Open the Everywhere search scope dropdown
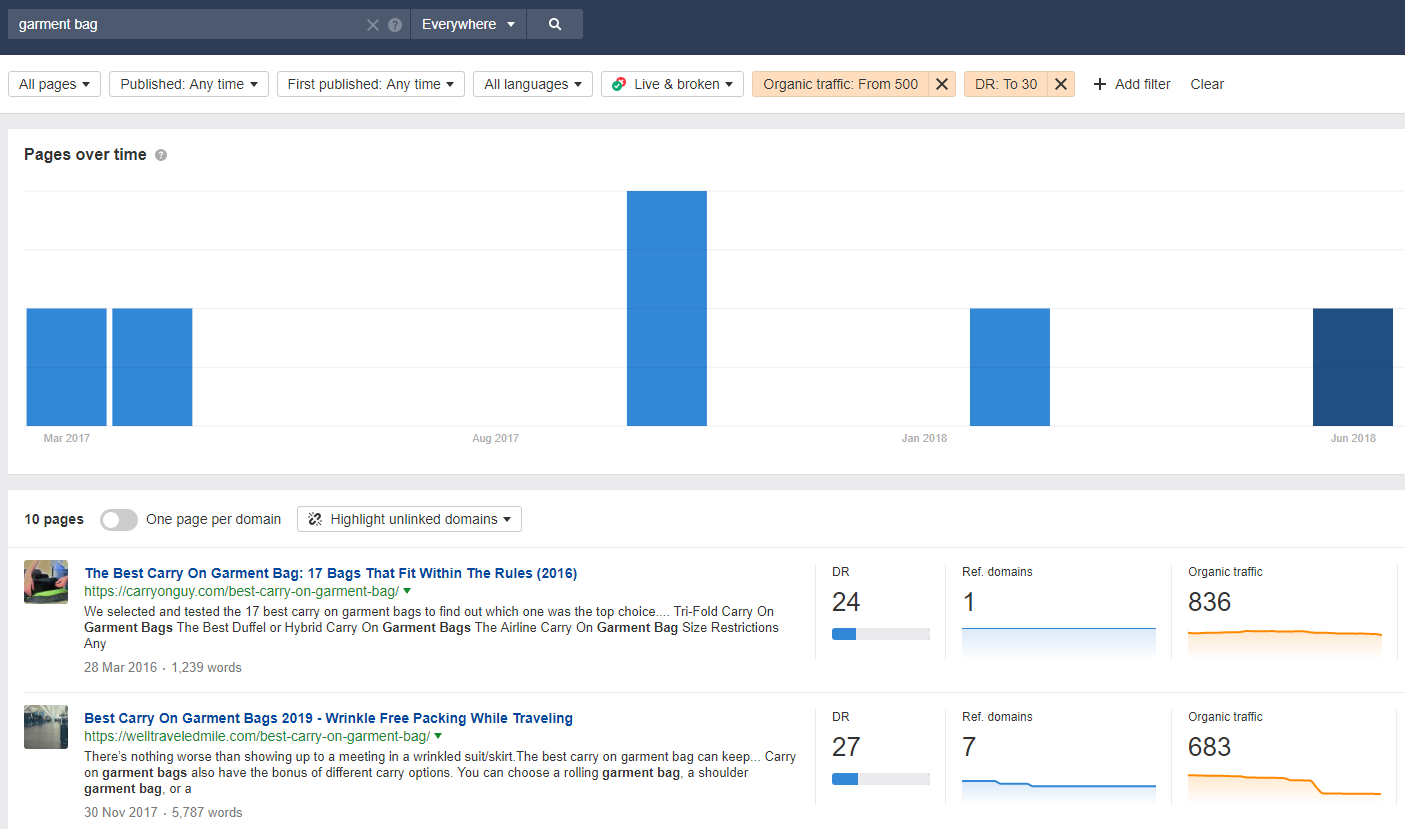This screenshot has height=829, width=1405. coord(468,24)
